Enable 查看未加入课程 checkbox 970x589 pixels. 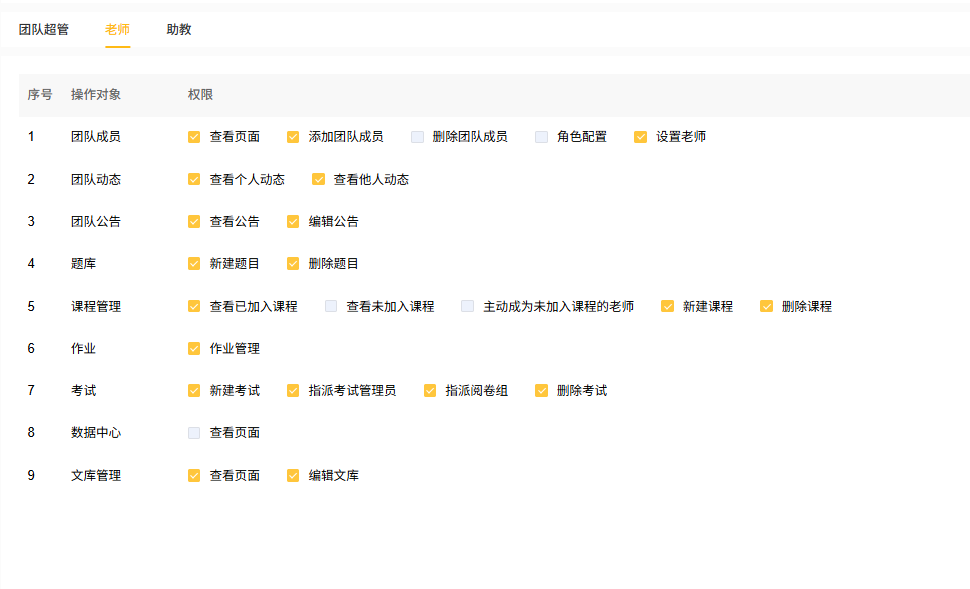click(x=331, y=307)
